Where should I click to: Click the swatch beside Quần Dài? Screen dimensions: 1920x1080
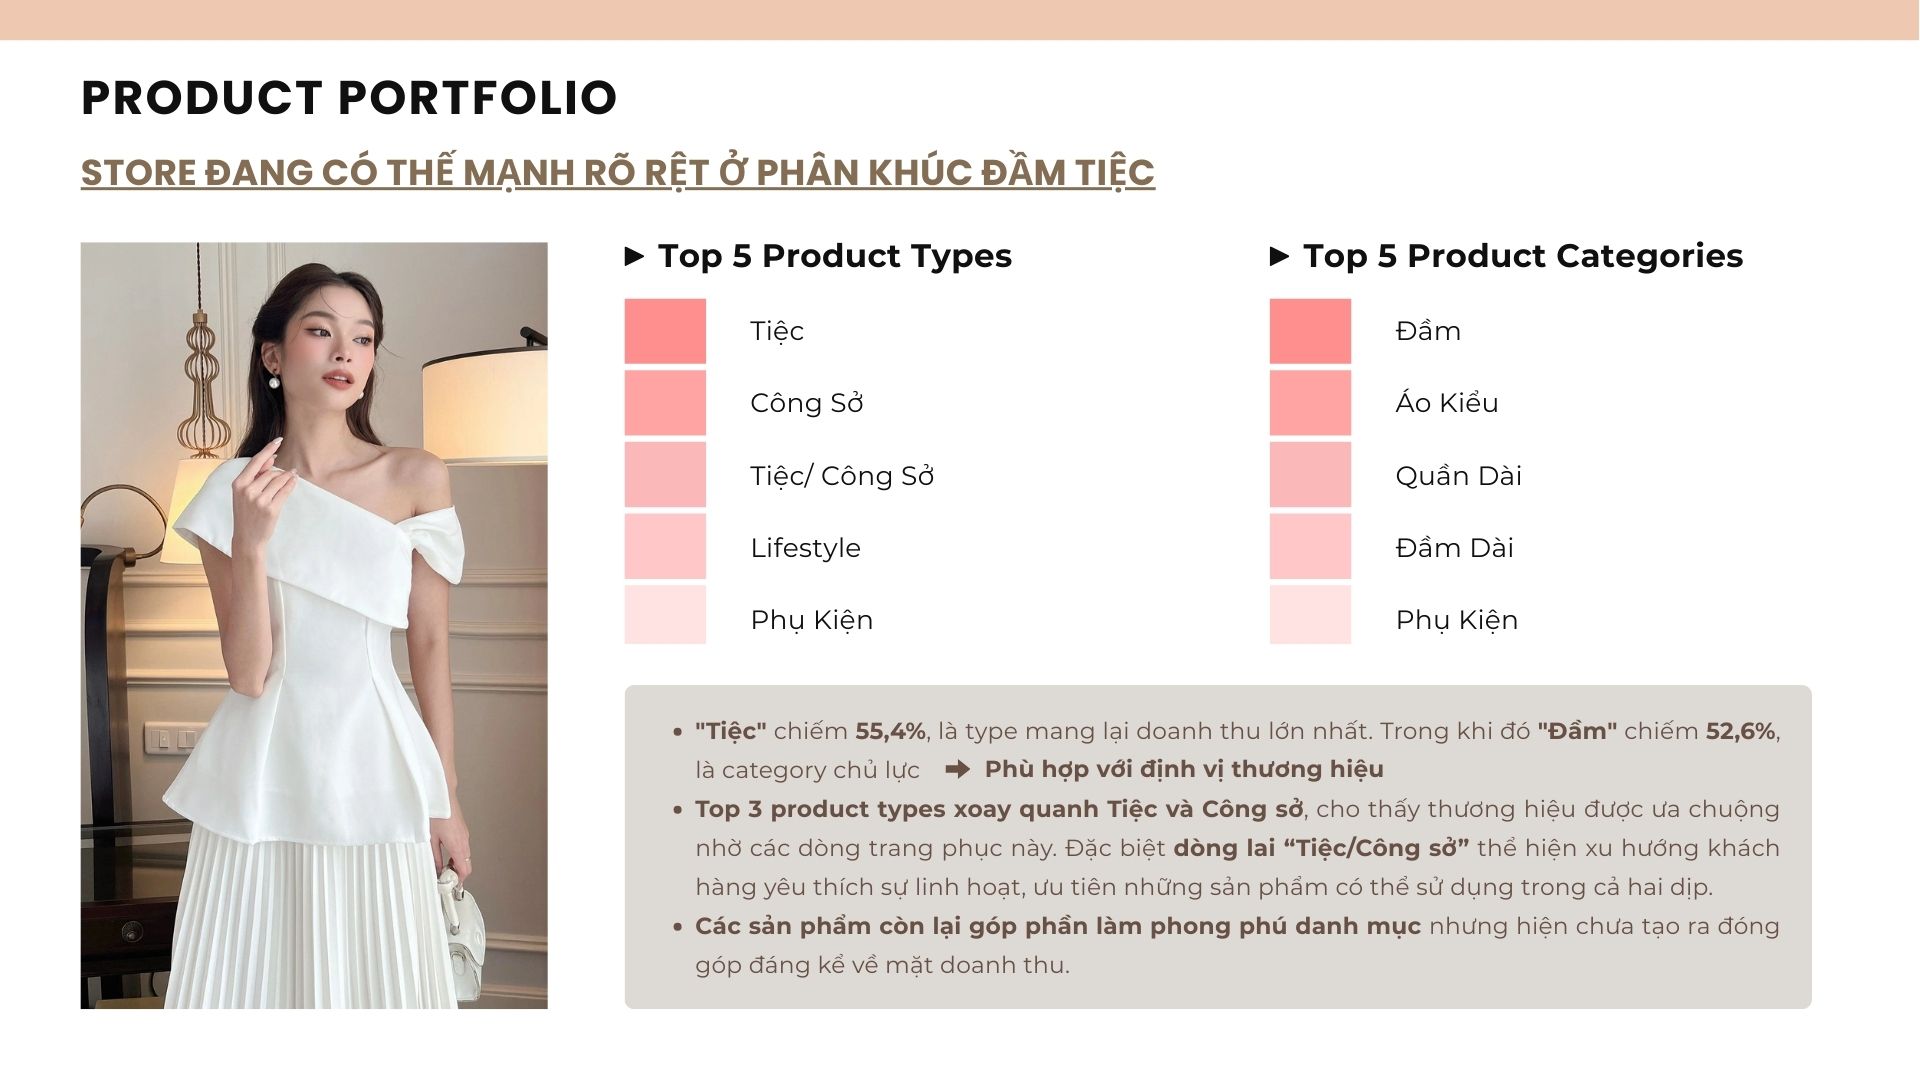click(x=1310, y=475)
